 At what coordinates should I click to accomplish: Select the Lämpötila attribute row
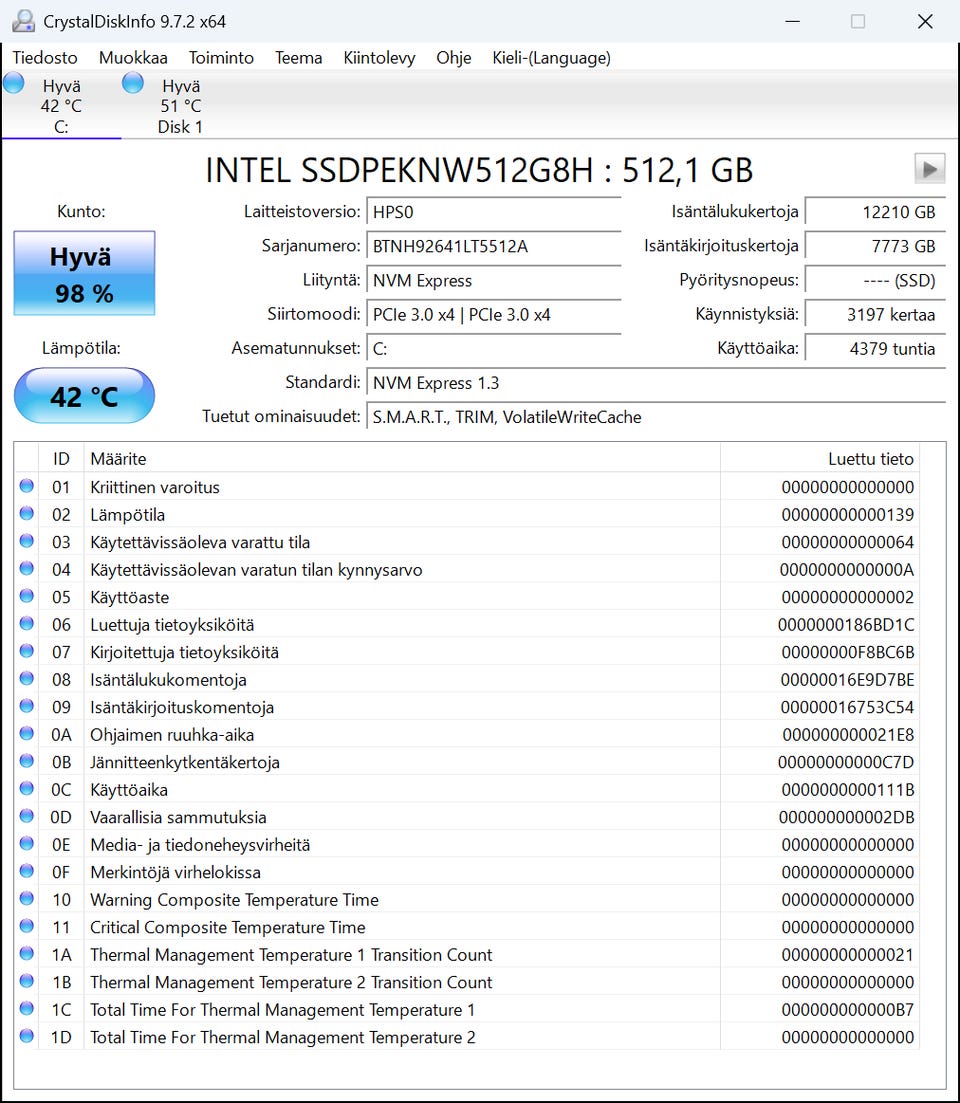click(400, 515)
